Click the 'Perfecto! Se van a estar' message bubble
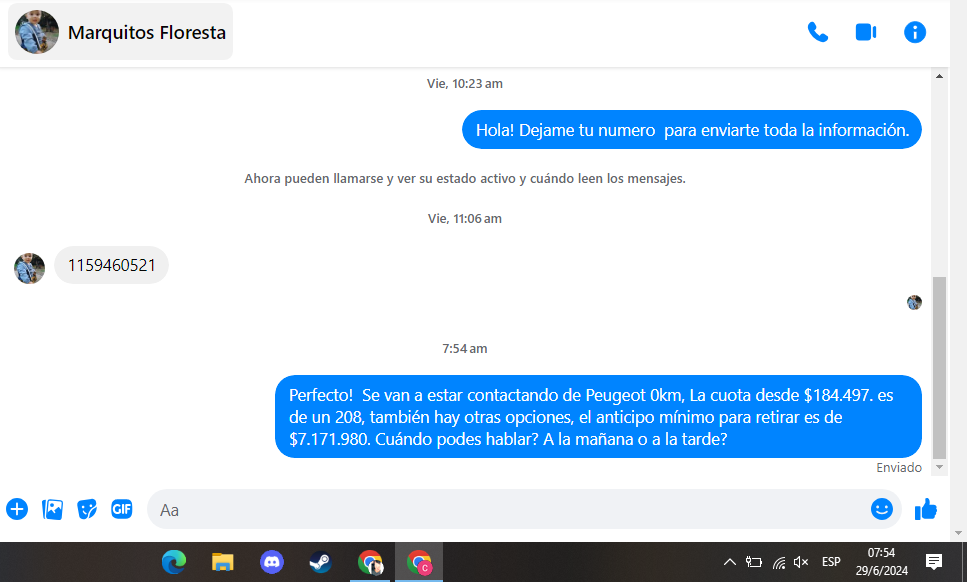The image size is (967, 582). 598,417
